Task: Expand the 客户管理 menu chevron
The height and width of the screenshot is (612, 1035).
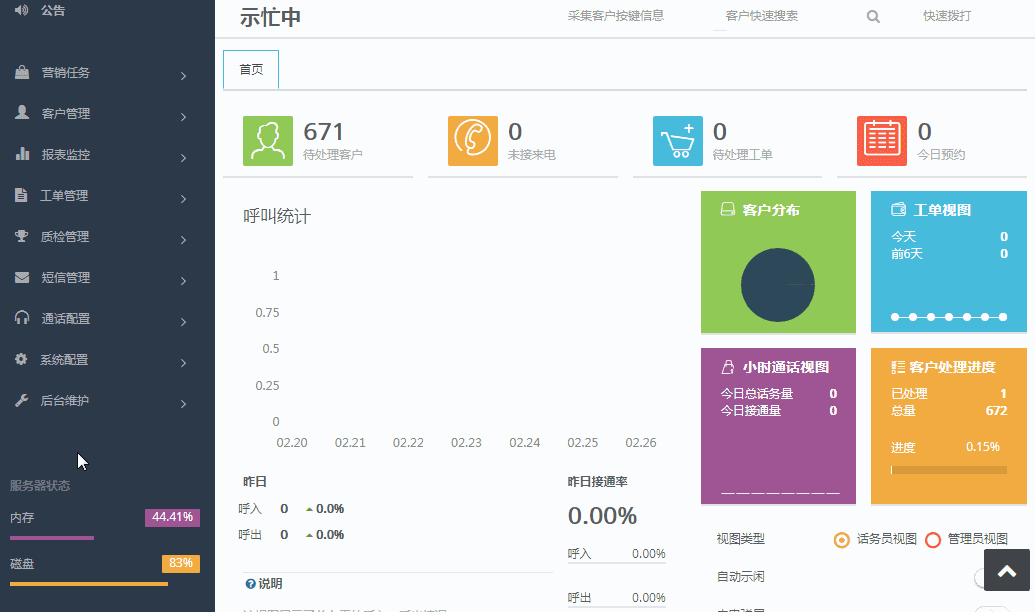Action: coord(184,117)
